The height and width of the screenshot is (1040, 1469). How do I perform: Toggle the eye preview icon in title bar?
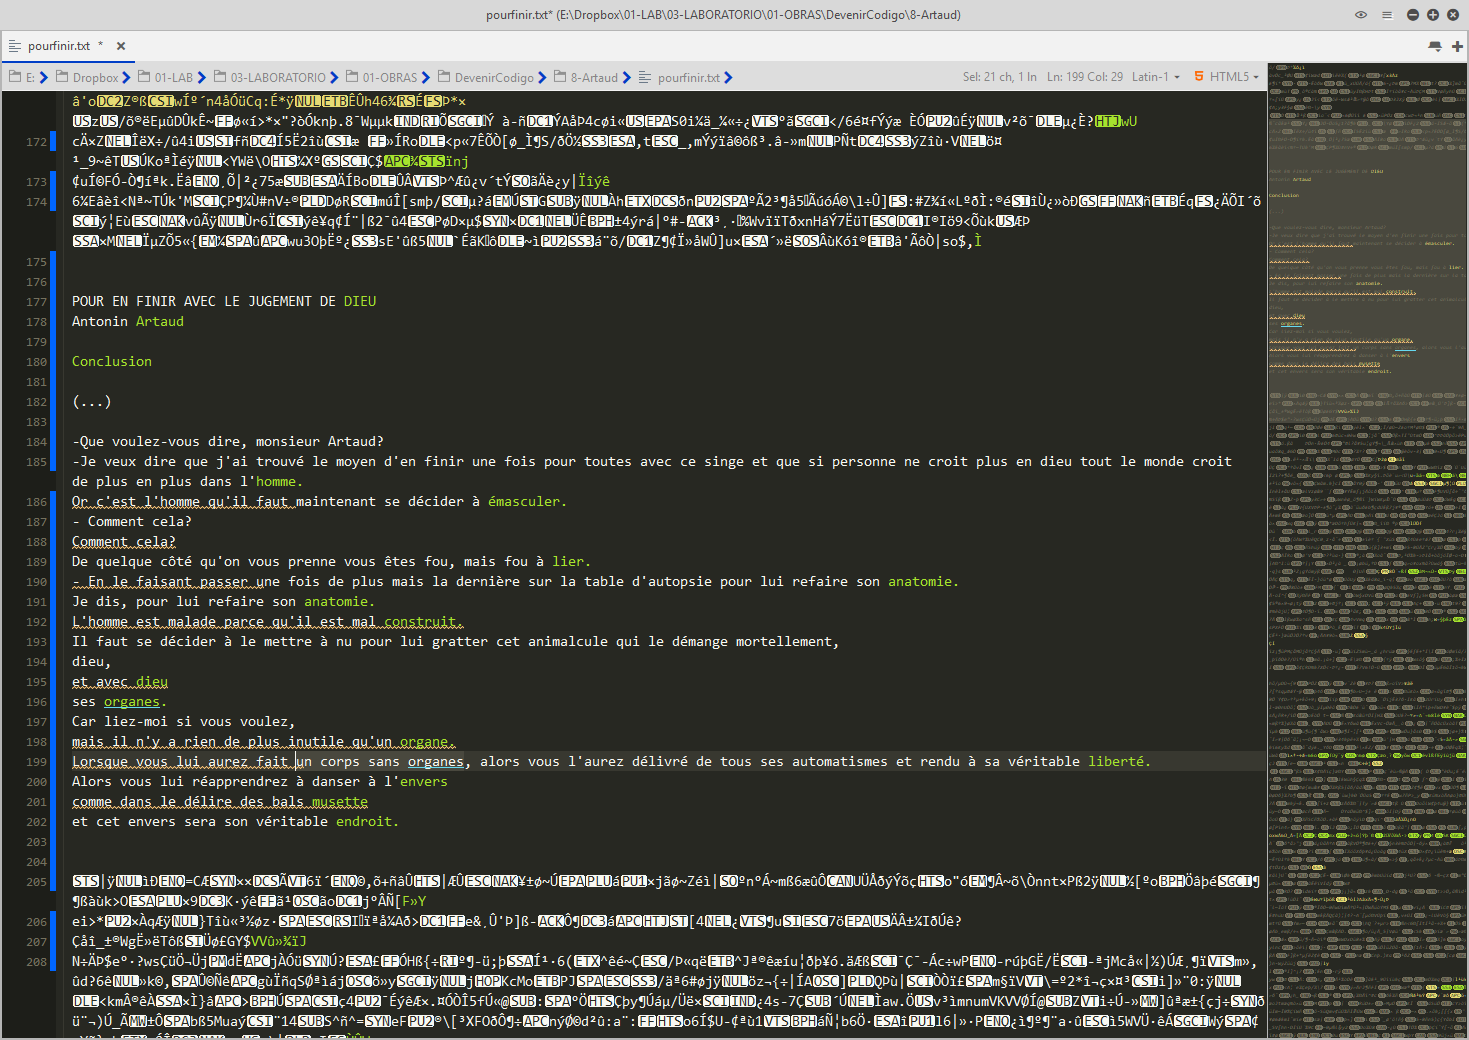tap(1360, 15)
